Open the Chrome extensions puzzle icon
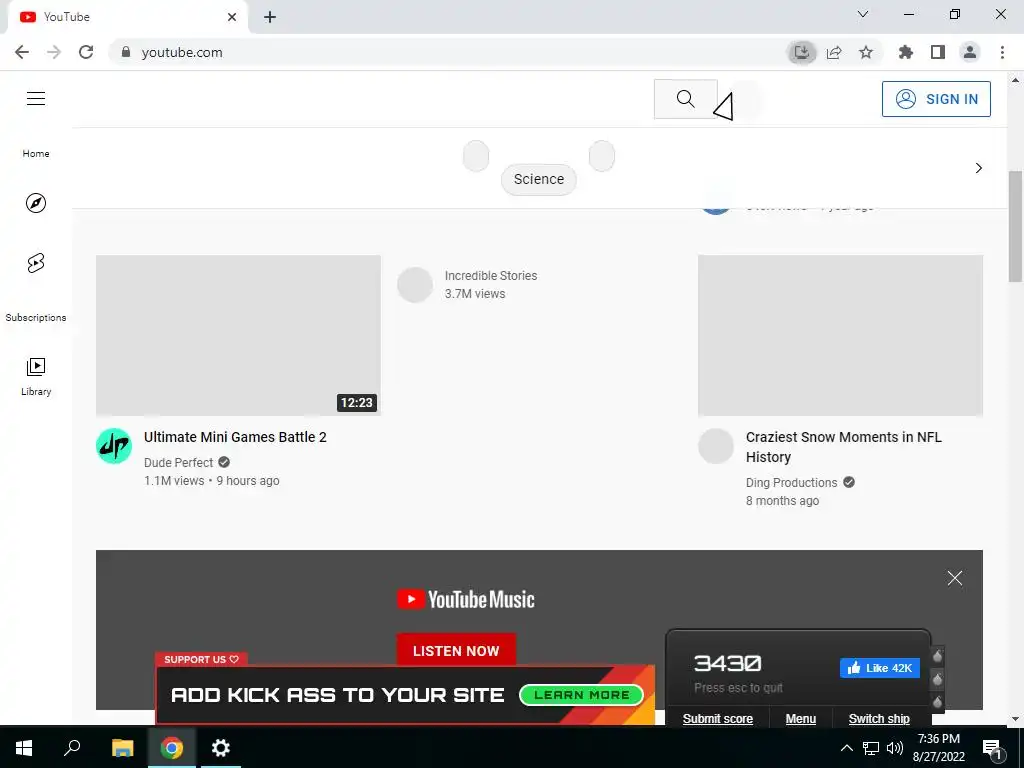Image resolution: width=1024 pixels, height=768 pixels. [906, 52]
